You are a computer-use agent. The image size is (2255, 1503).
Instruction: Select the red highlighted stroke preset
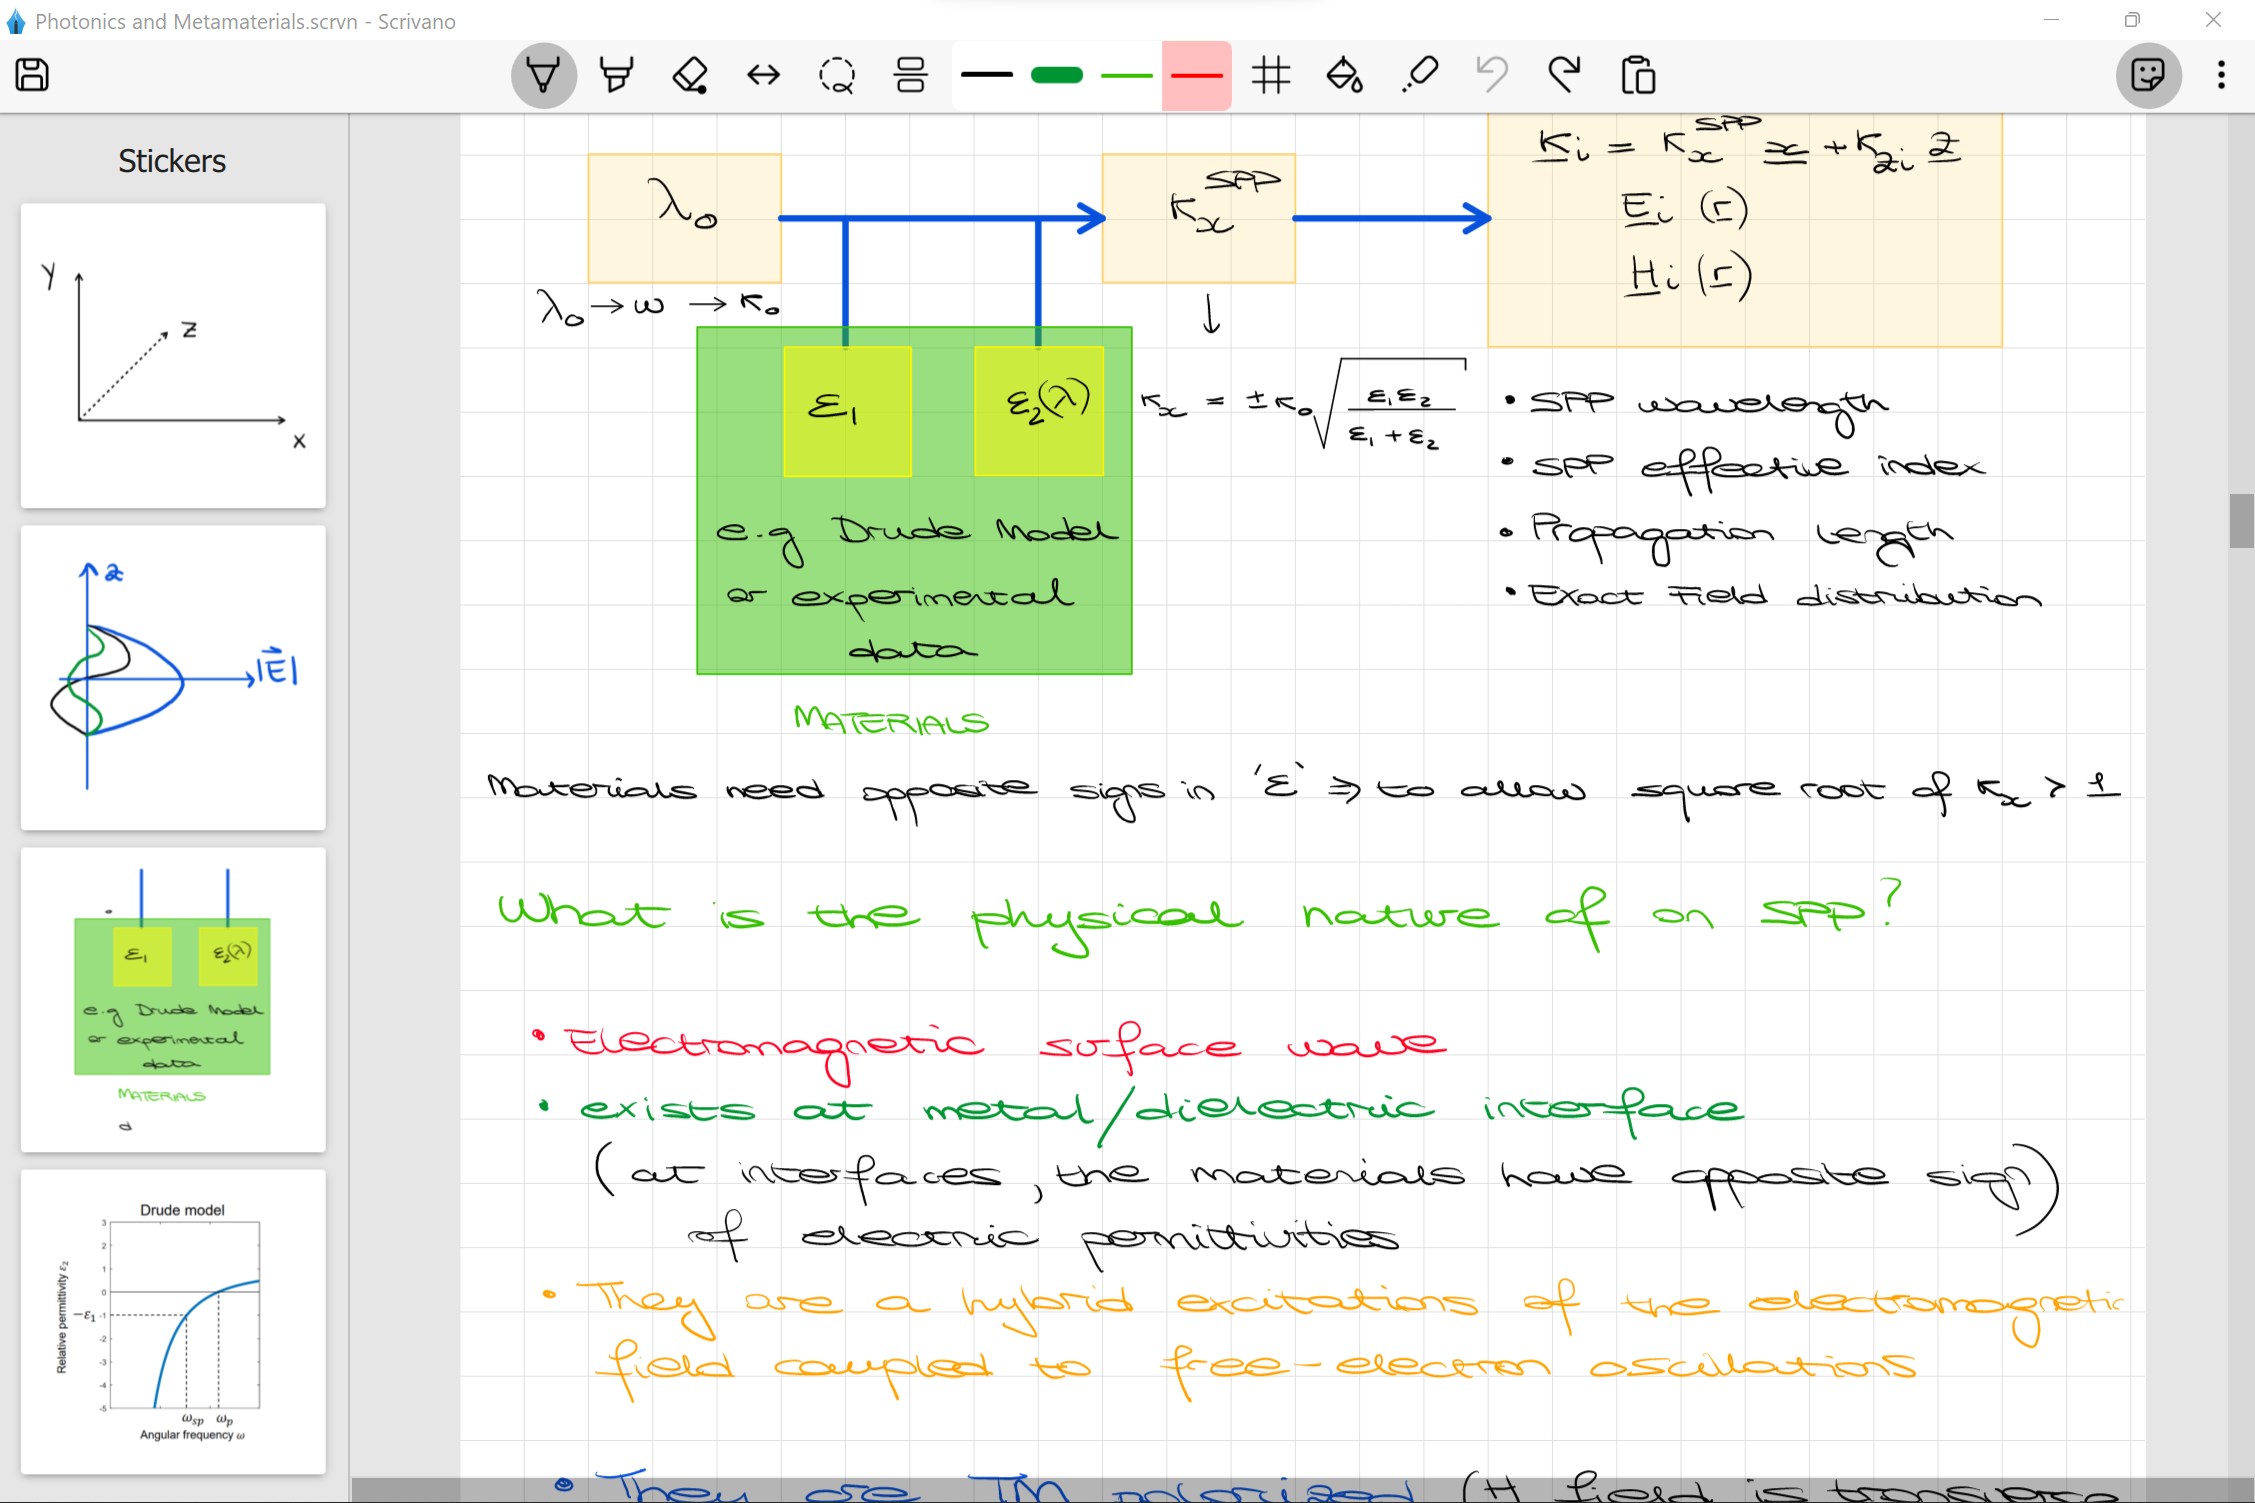click(1196, 75)
